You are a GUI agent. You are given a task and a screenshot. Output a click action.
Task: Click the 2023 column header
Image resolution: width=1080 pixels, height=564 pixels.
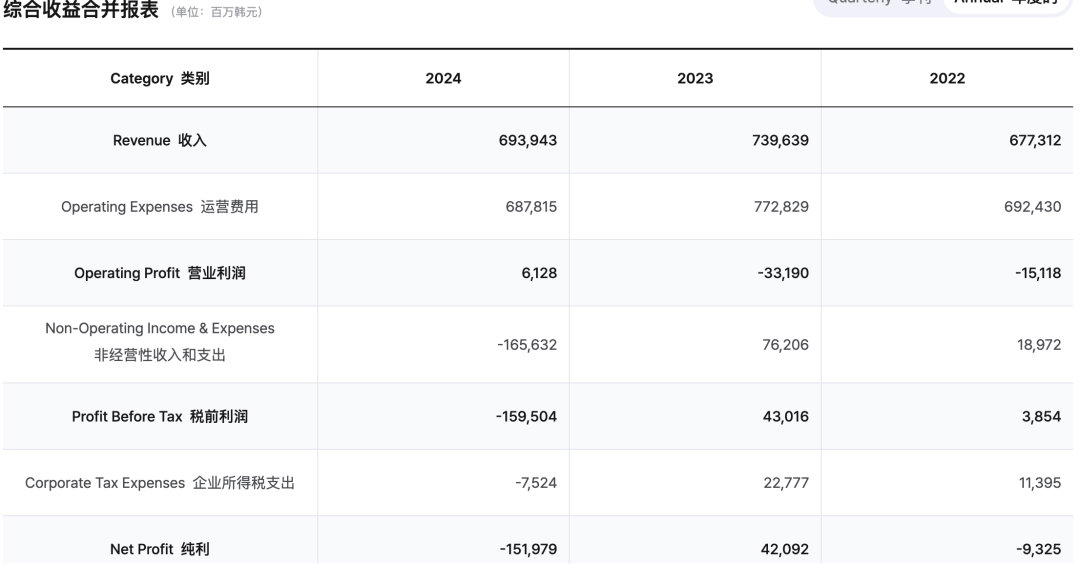click(695, 79)
